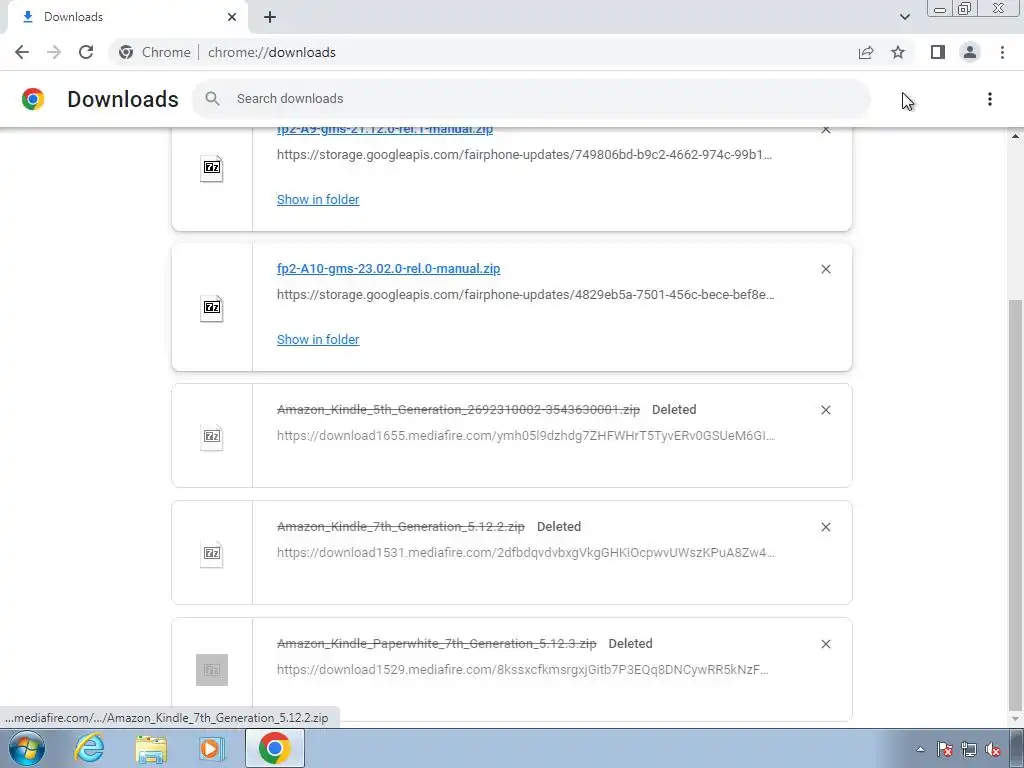Launch Internet Explorer from the taskbar
1024x768 pixels.
(x=89, y=748)
